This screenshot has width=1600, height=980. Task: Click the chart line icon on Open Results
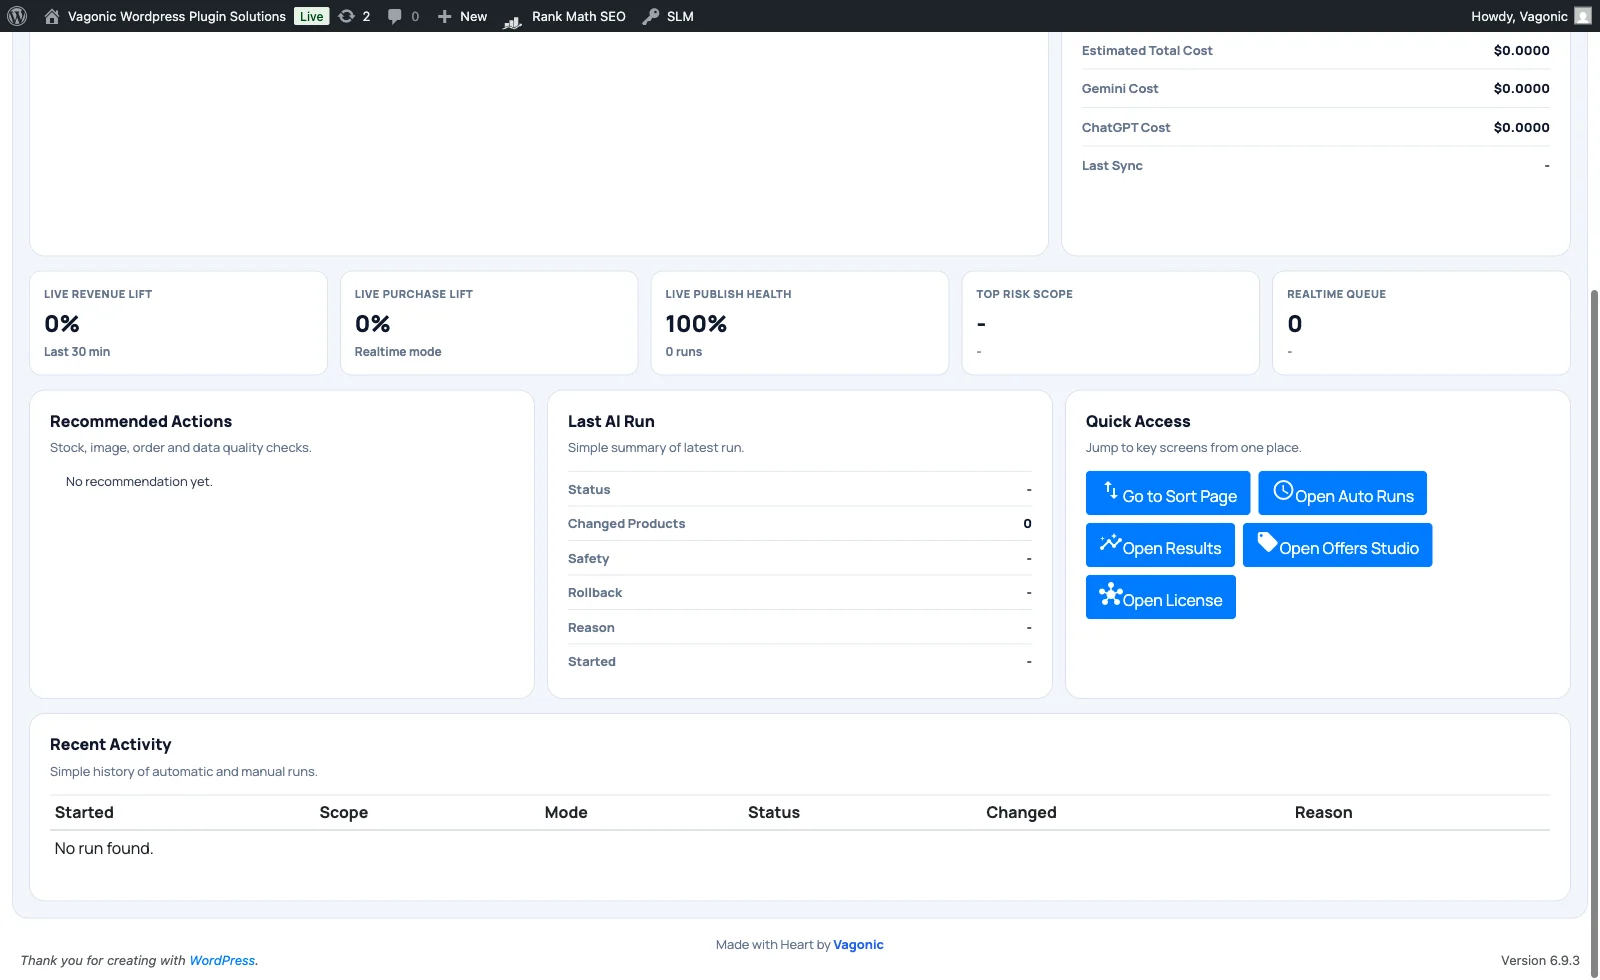tap(1110, 542)
